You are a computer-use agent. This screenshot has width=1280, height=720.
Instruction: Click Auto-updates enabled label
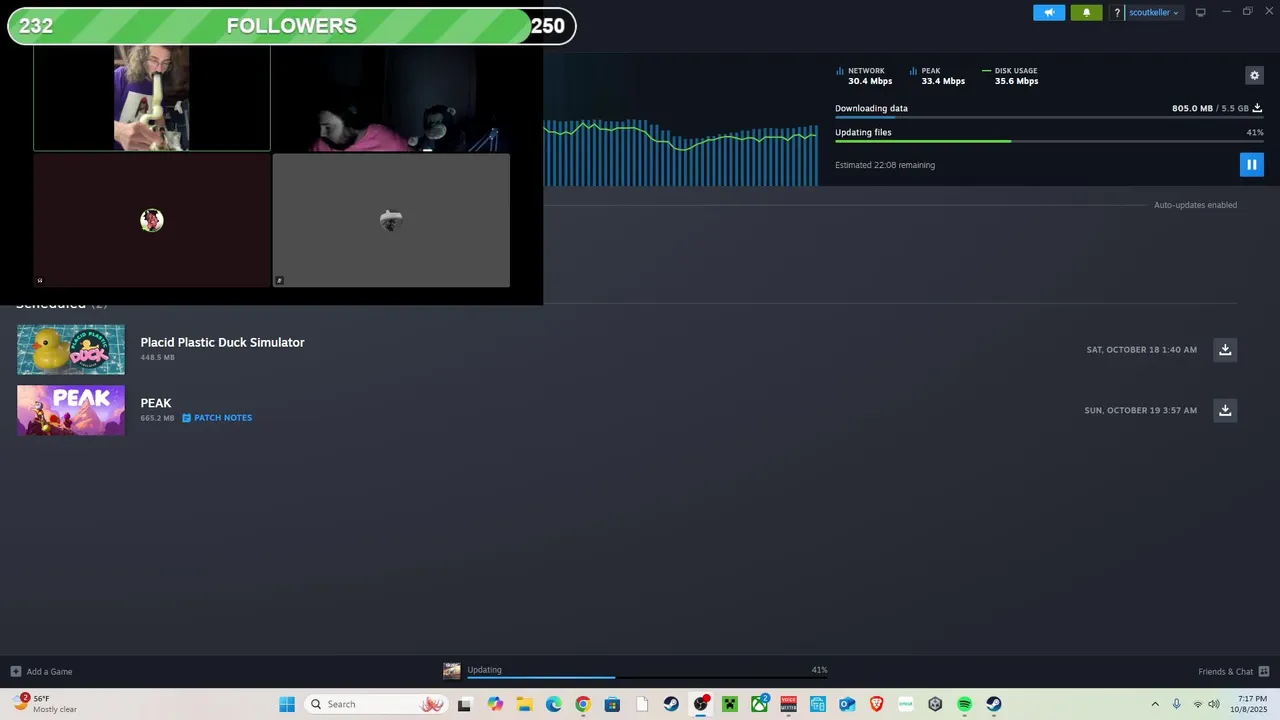point(1195,205)
